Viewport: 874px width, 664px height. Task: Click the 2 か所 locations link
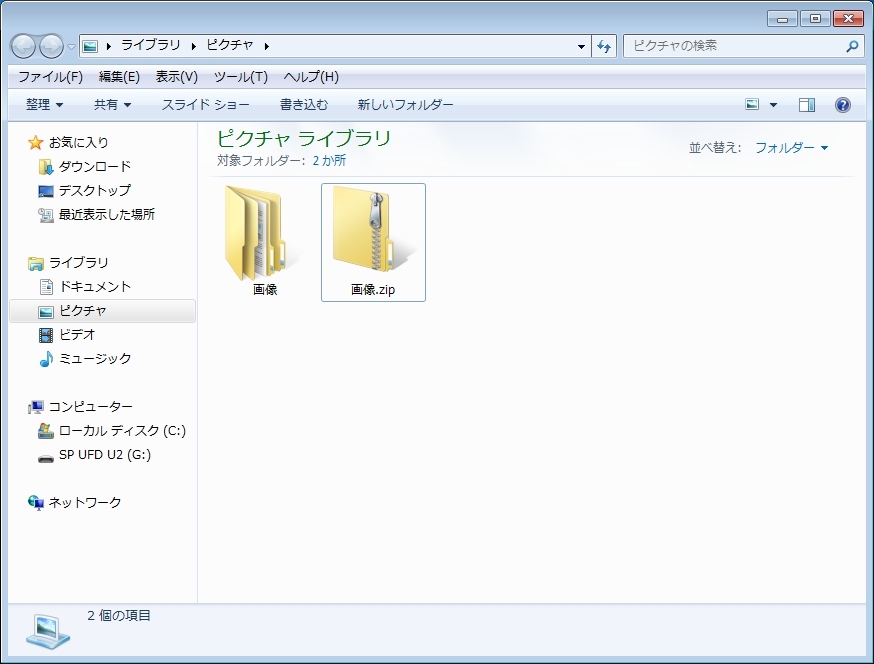[329, 161]
